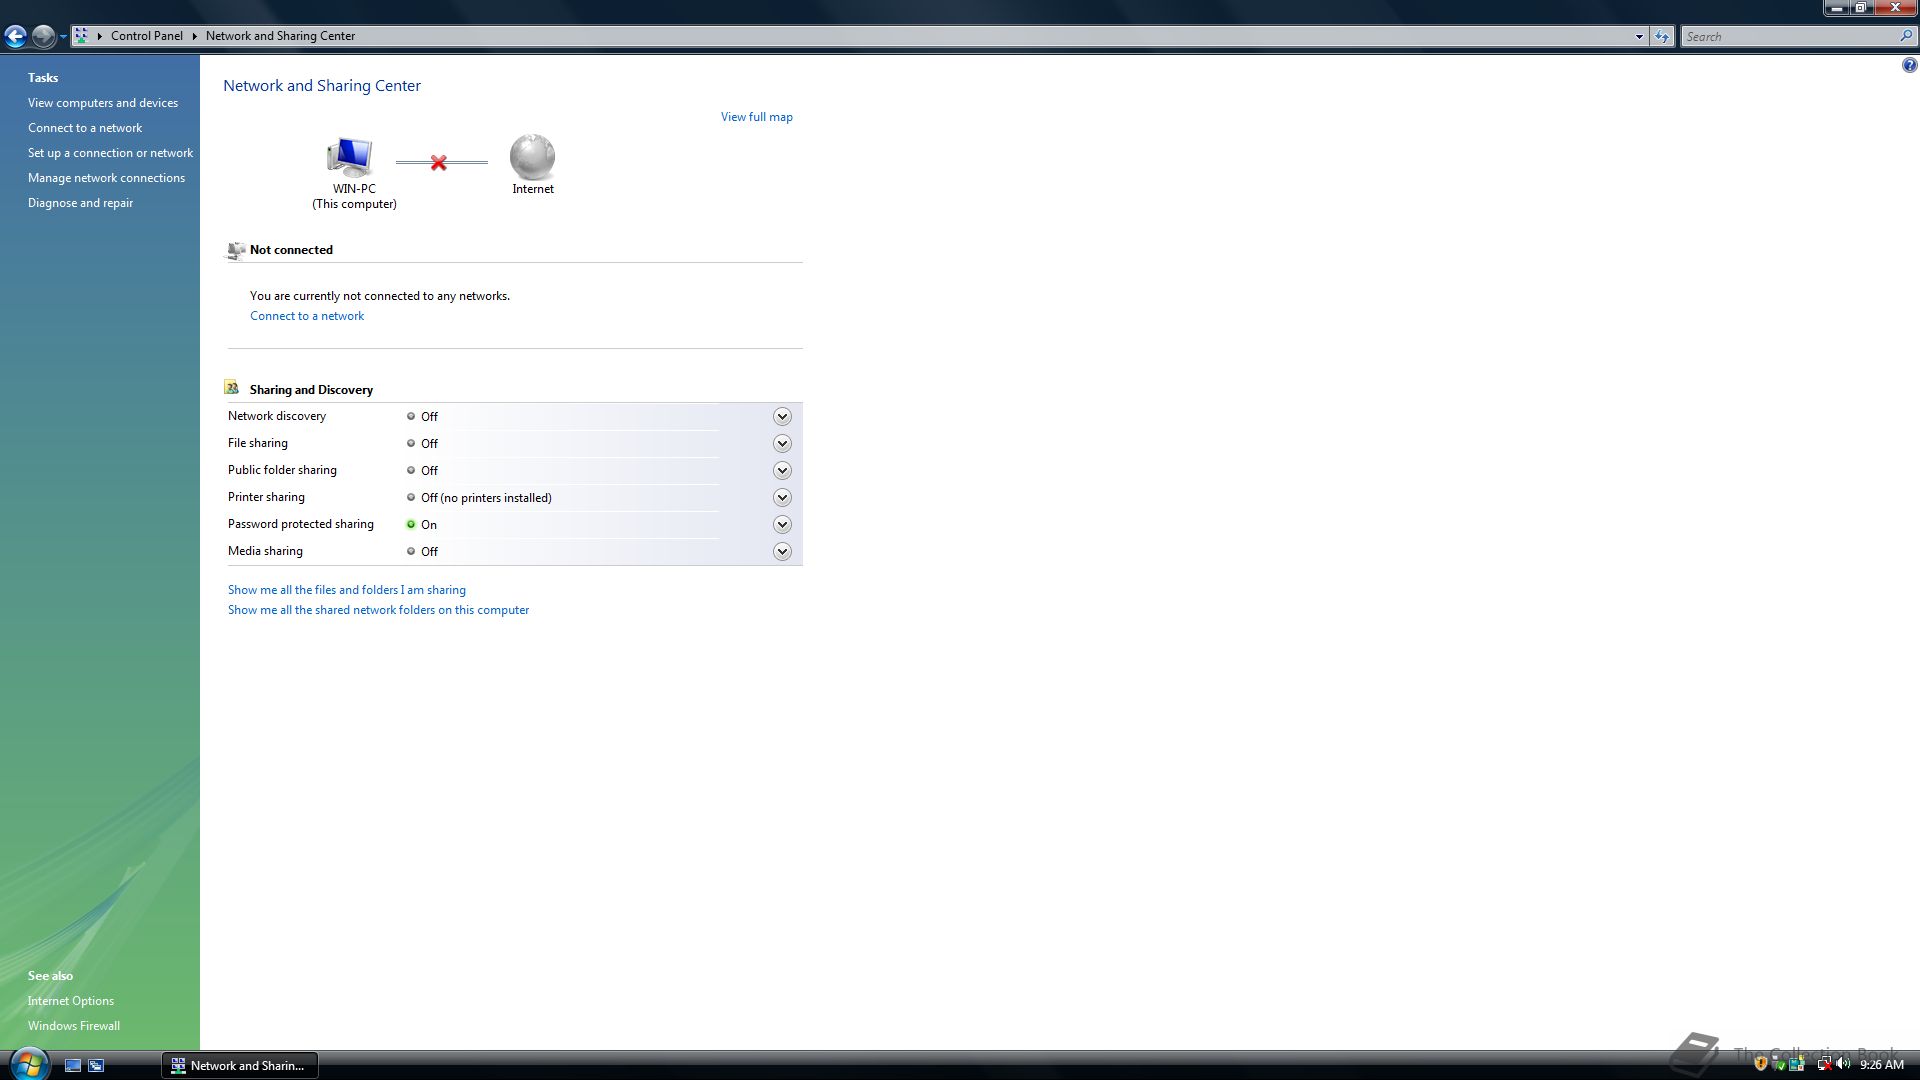
Task: Click the search magnifier icon
Action: 1906,36
